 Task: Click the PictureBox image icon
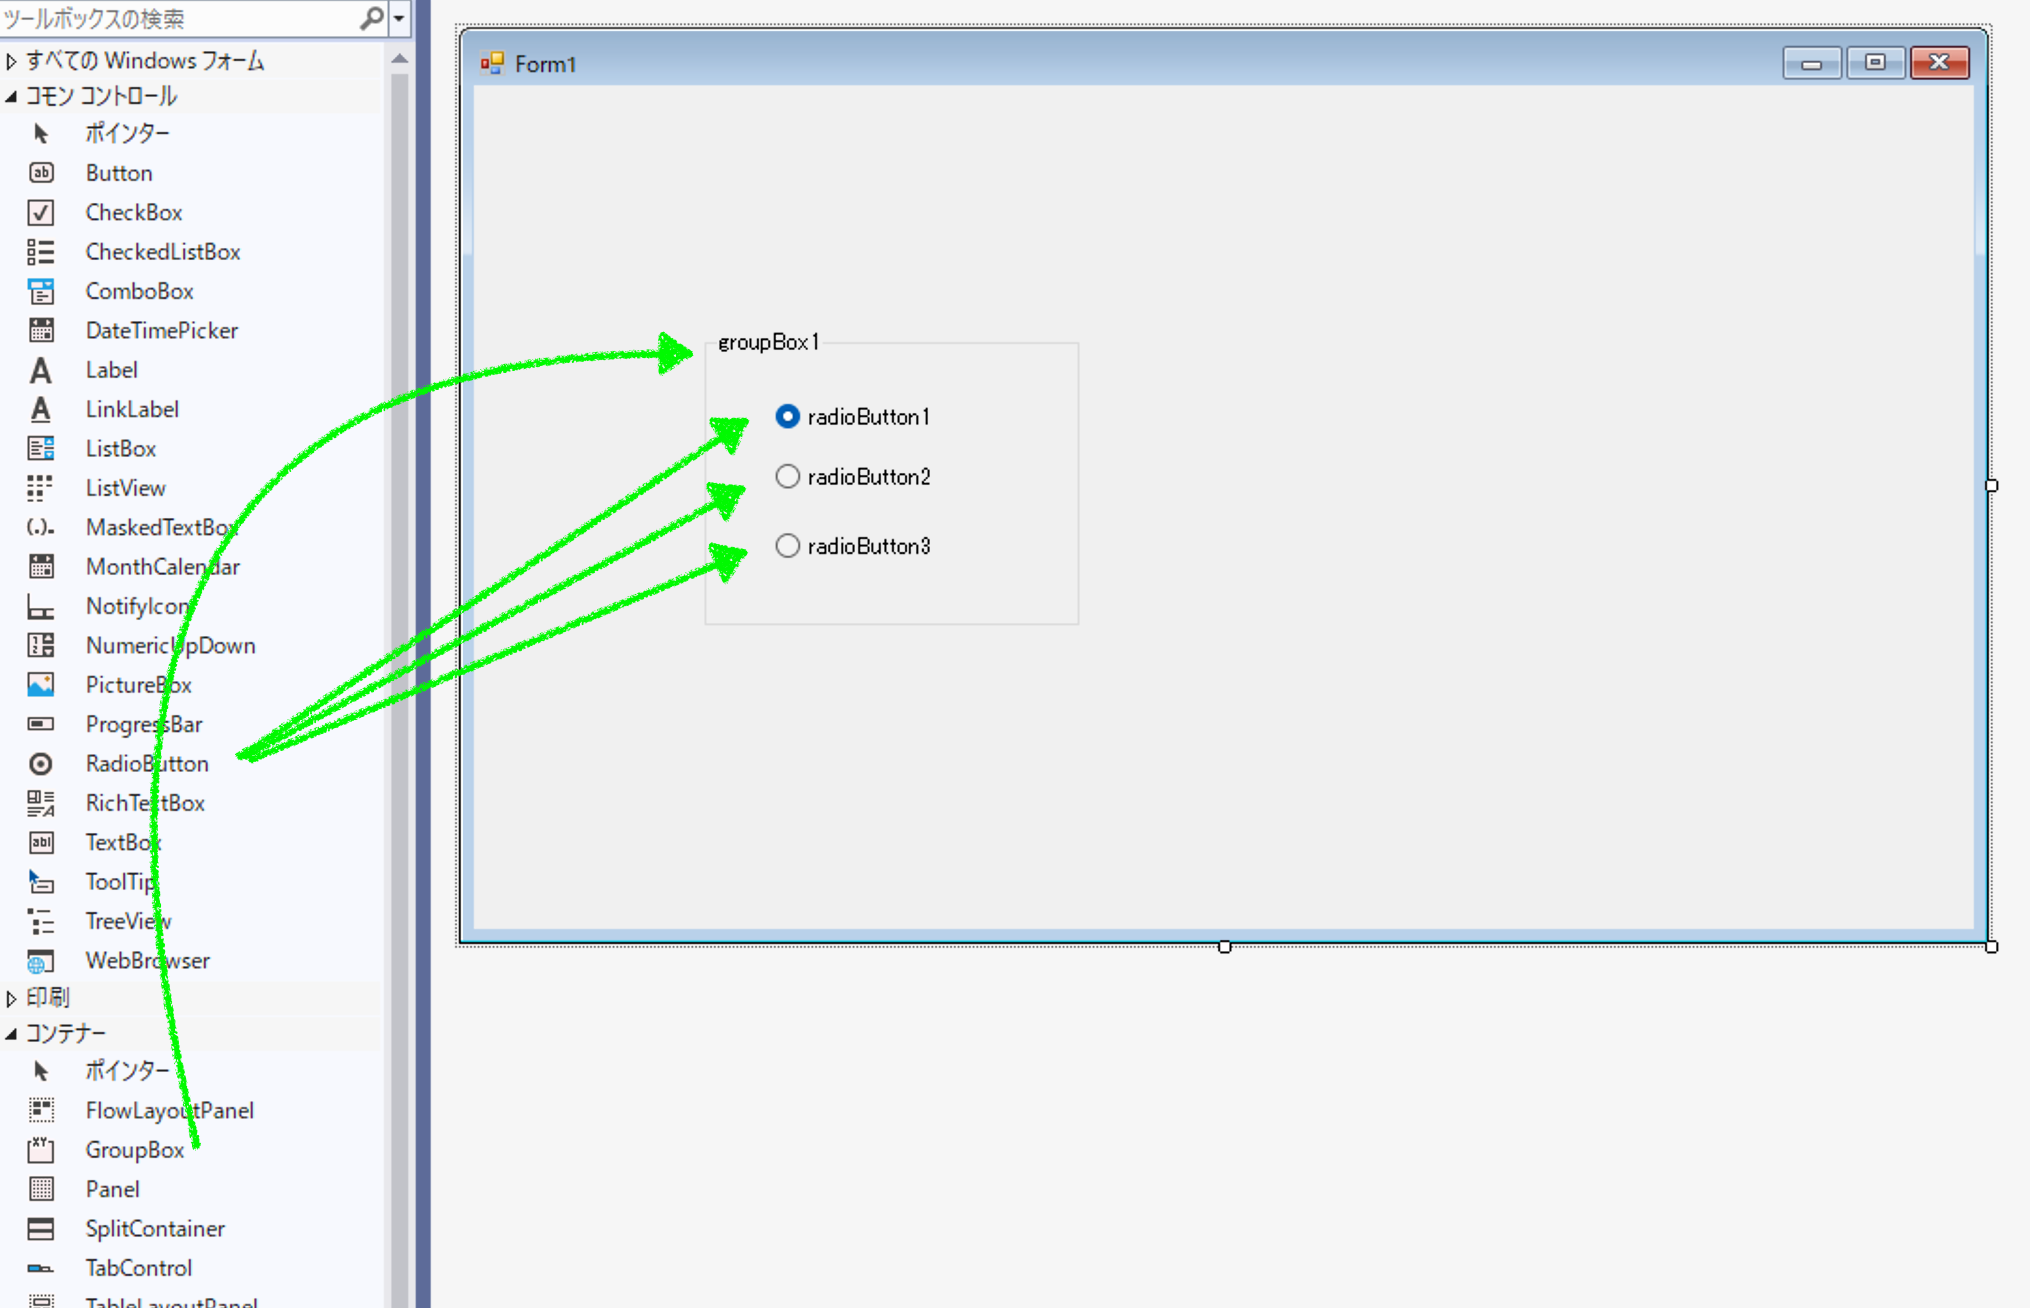click(41, 685)
